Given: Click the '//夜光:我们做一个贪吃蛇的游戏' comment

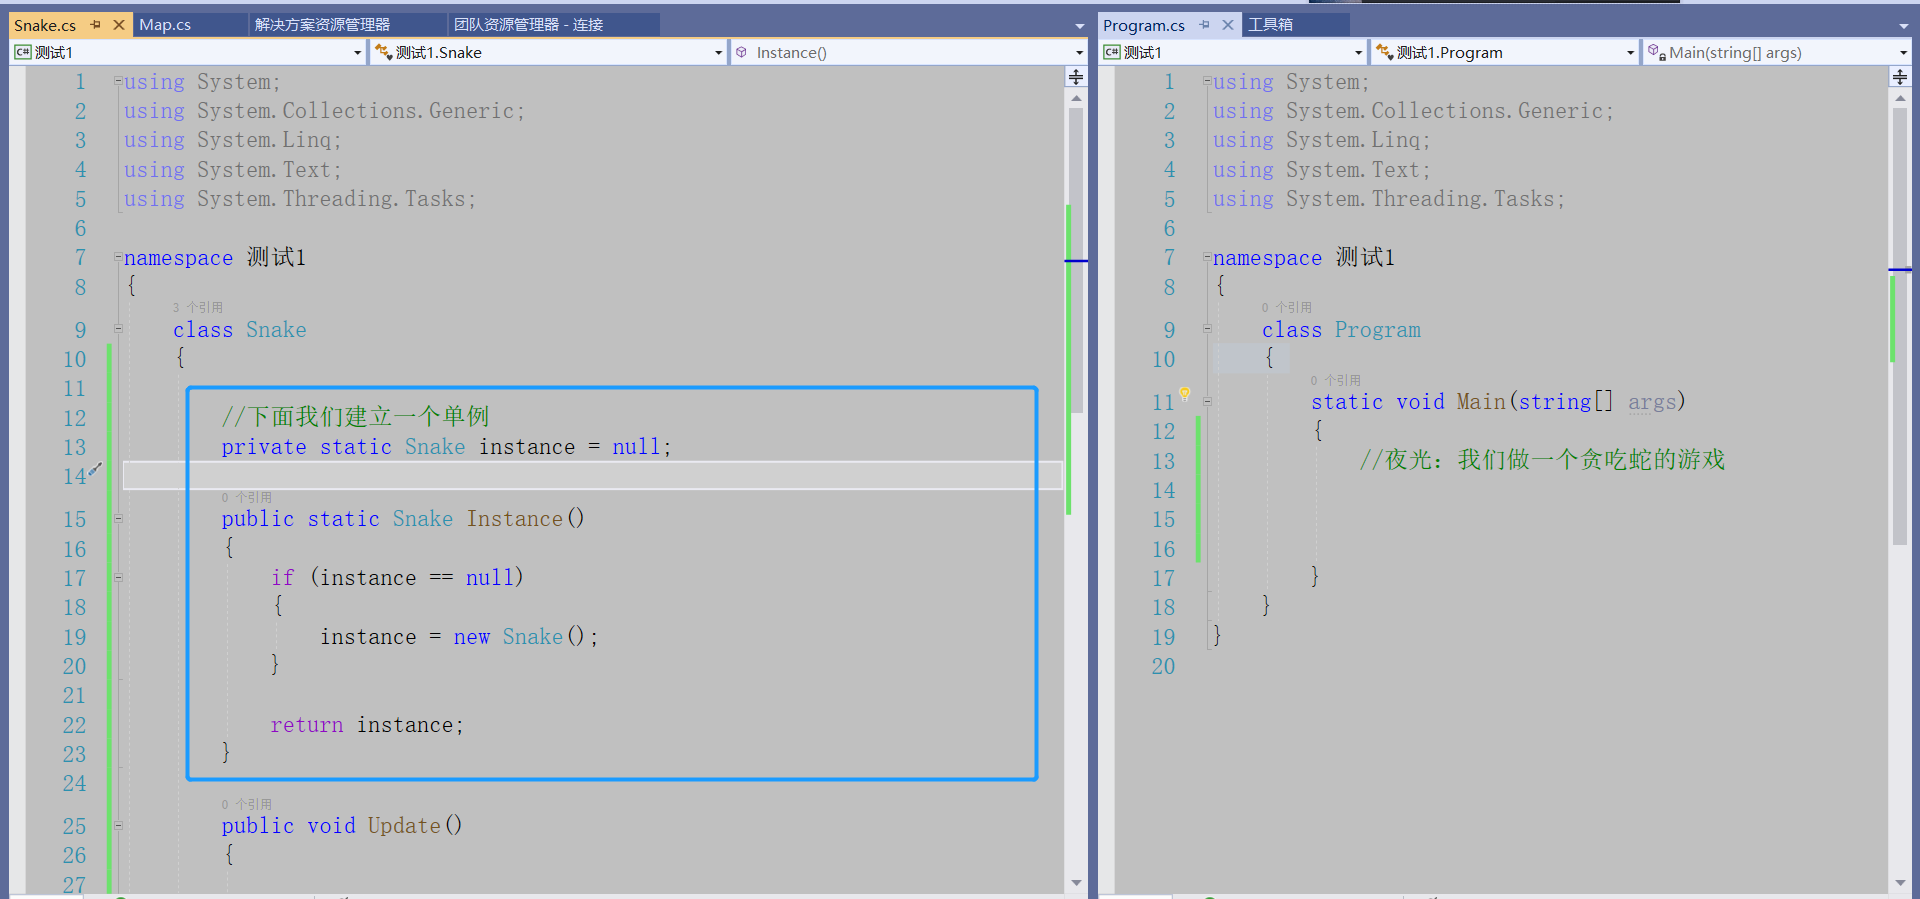Looking at the screenshot, I should [1542, 460].
